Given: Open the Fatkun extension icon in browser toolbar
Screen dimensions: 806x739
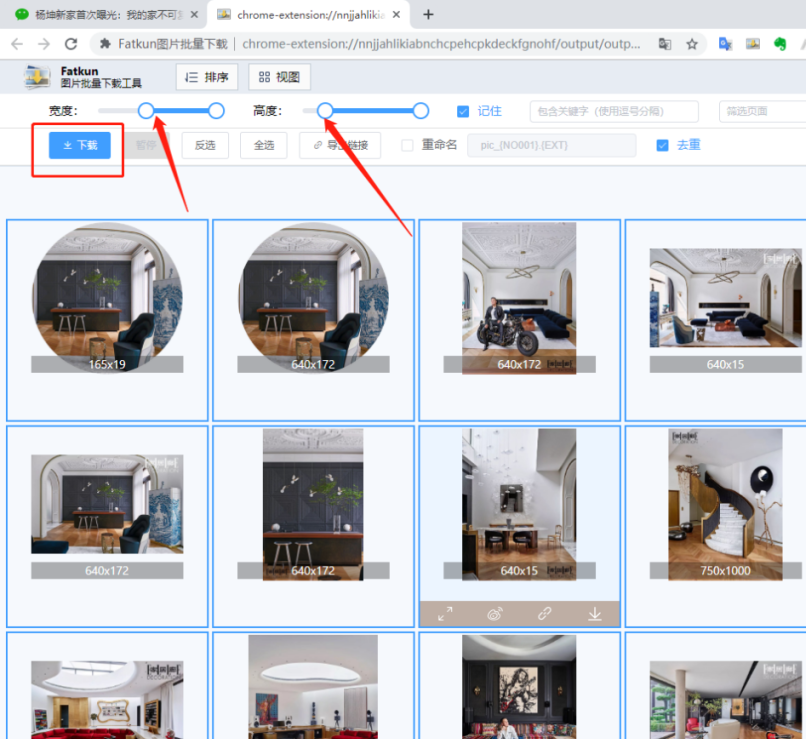Looking at the screenshot, I should [753, 44].
